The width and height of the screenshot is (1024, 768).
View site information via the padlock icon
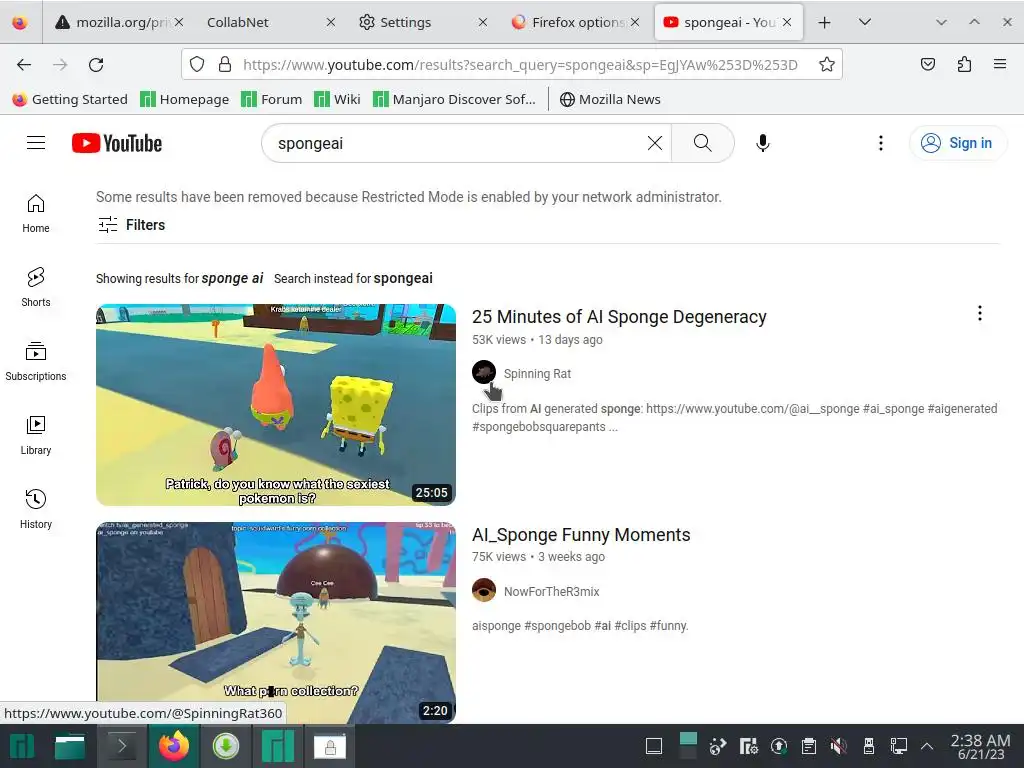point(225,64)
